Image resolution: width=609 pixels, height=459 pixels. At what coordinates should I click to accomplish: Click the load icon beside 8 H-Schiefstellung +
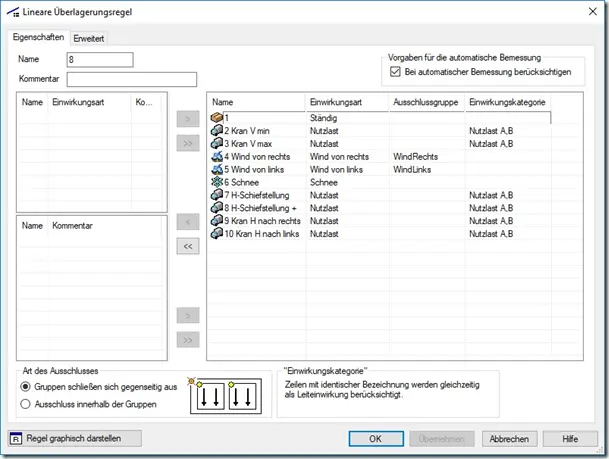pos(217,208)
